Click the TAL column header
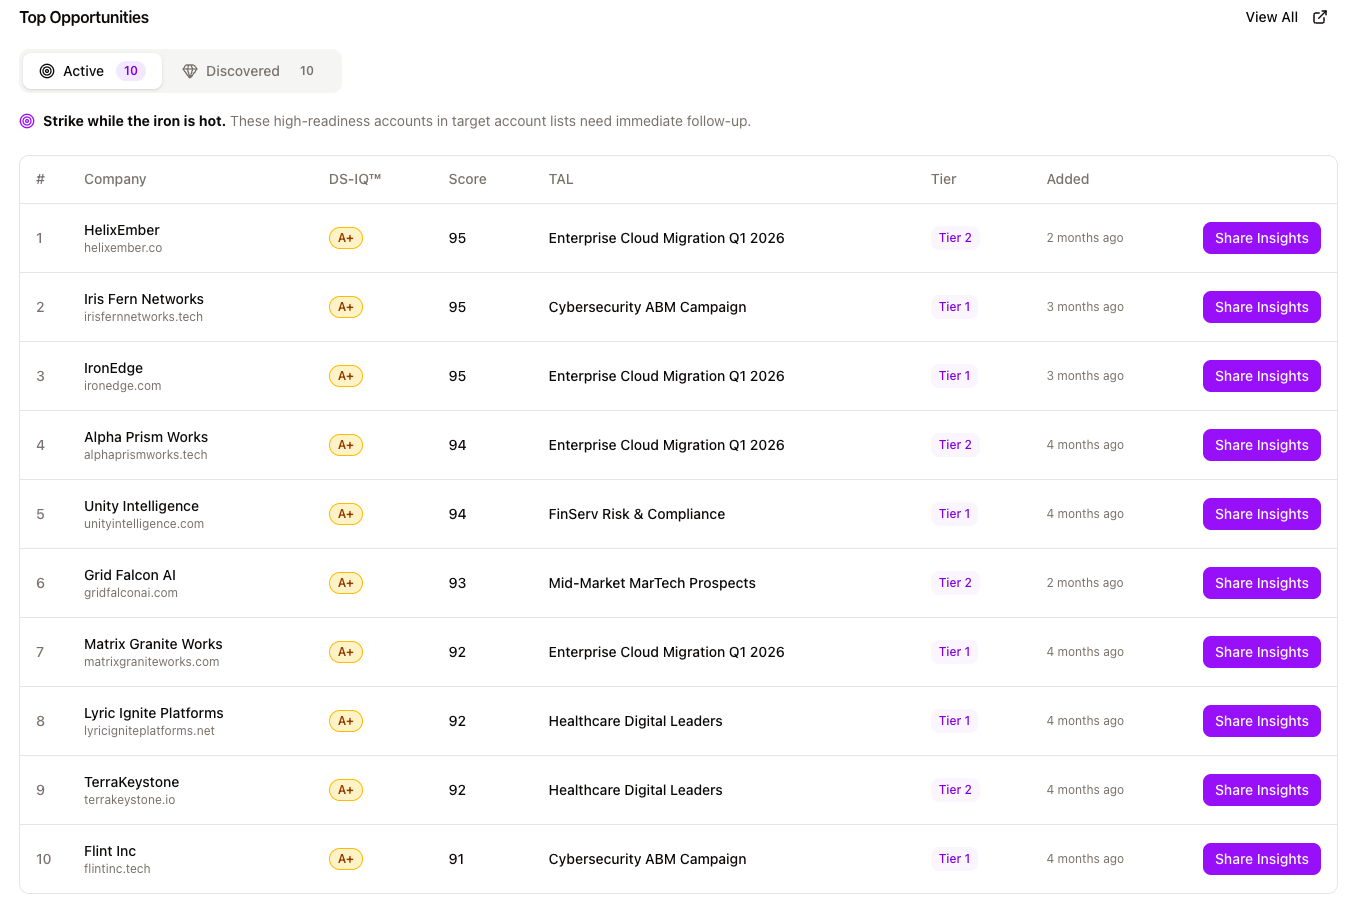This screenshot has height=901, width=1353. [x=561, y=179]
